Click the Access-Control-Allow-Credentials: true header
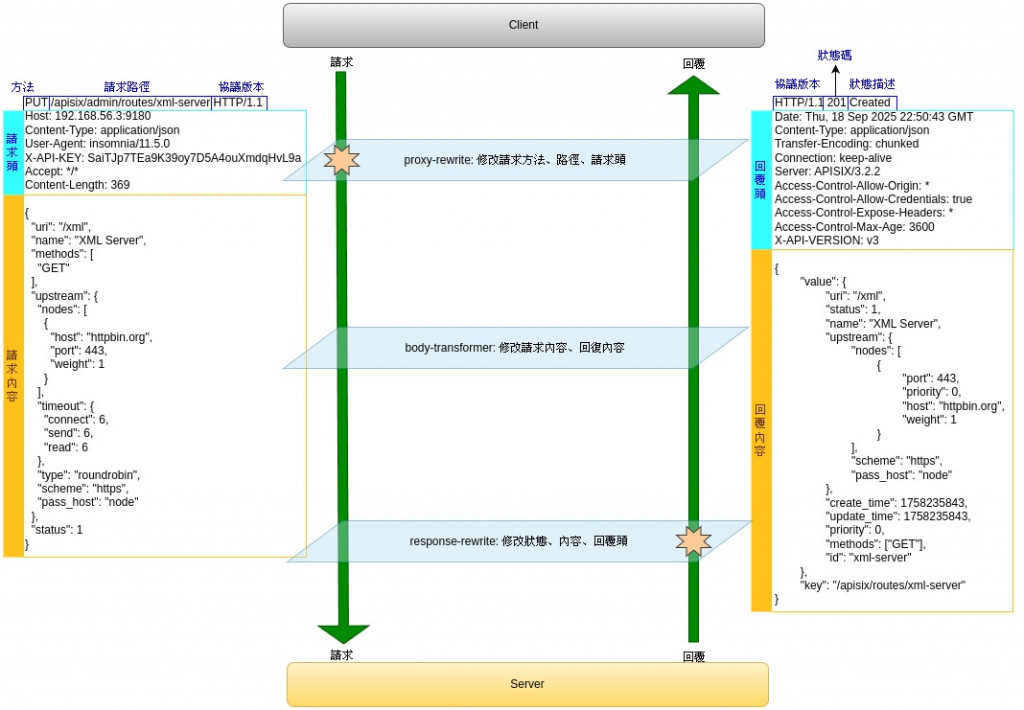This screenshot has width=1024, height=710. [x=873, y=199]
